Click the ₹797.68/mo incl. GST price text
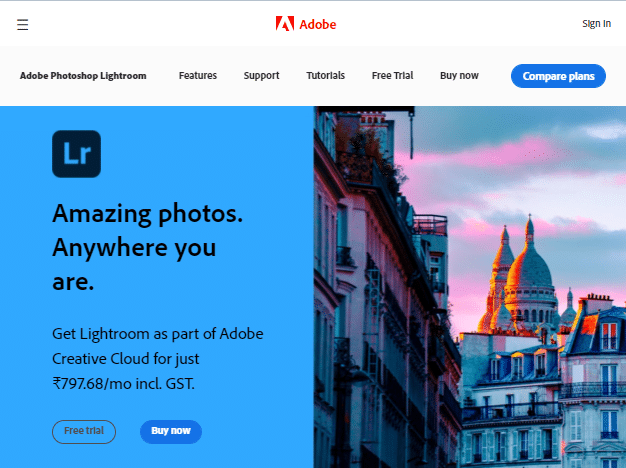626x468 pixels. 123,384
